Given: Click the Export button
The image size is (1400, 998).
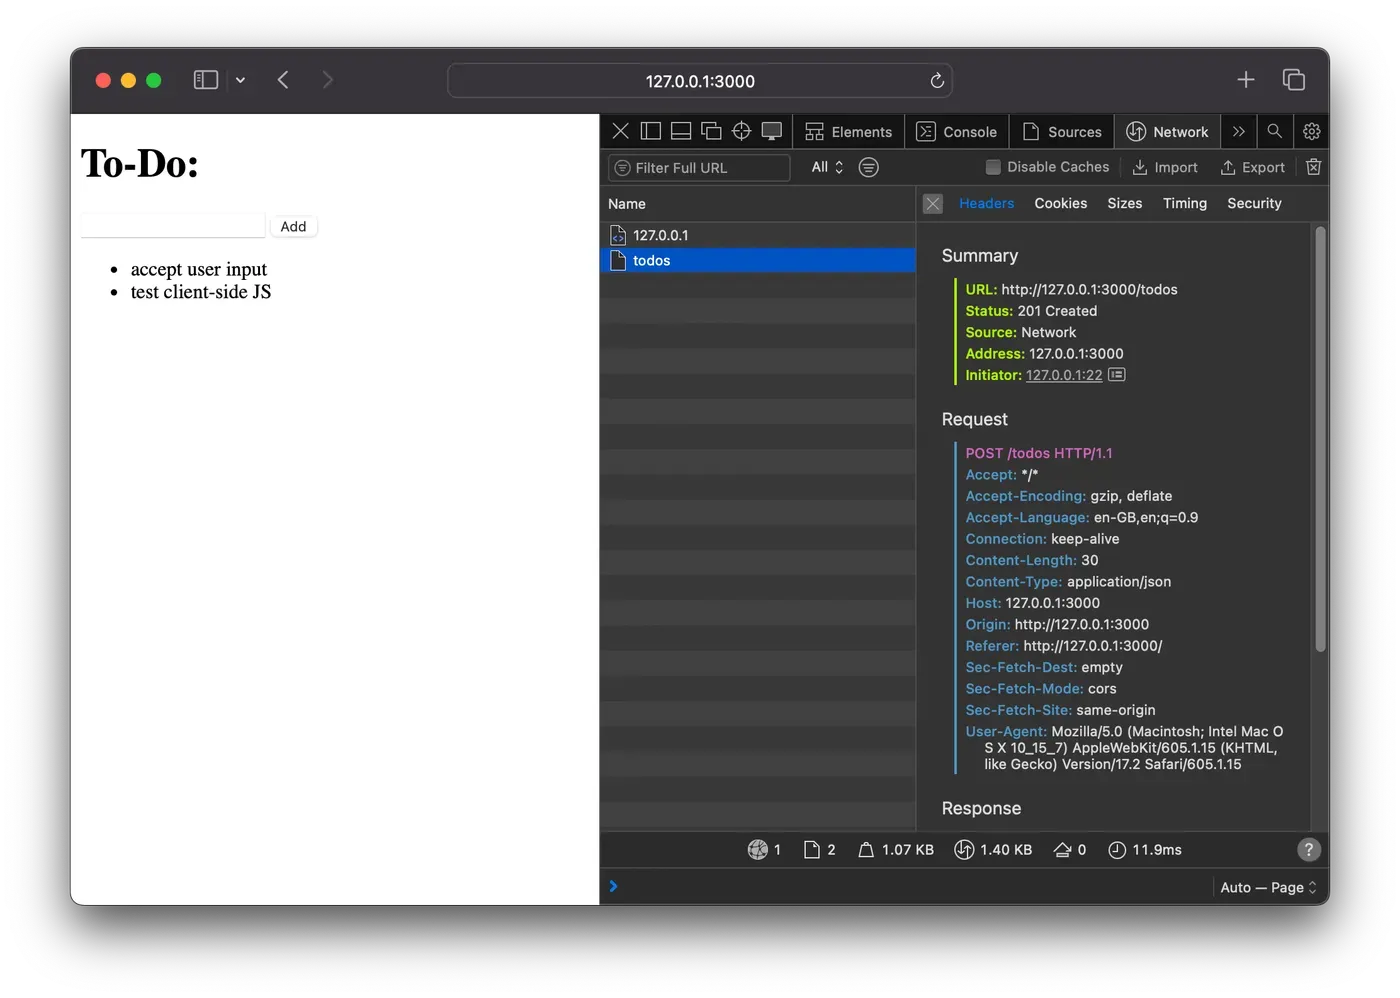Looking at the screenshot, I should [x=1253, y=167].
